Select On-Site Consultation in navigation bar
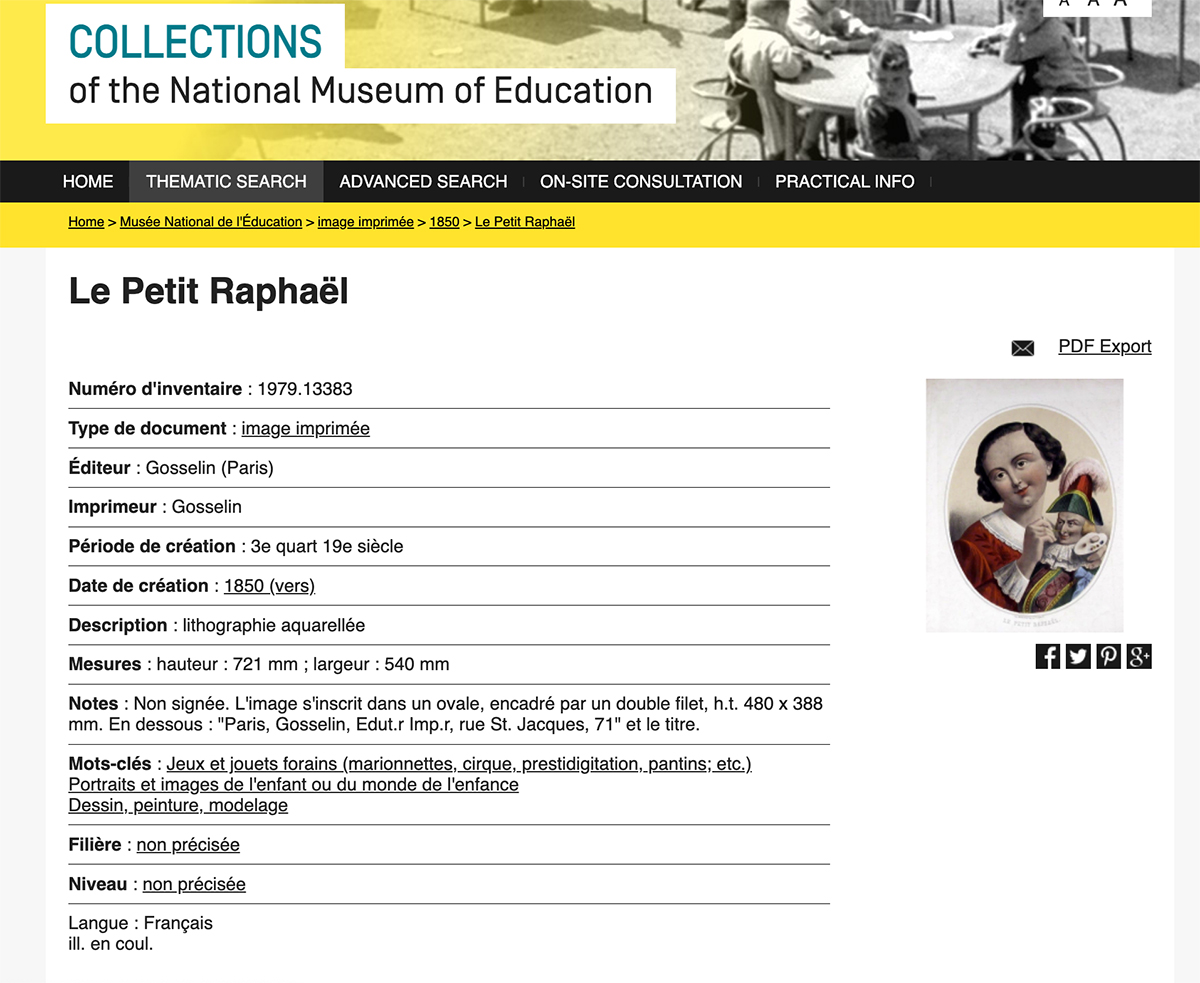Image resolution: width=1200 pixels, height=983 pixels. [641, 181]
